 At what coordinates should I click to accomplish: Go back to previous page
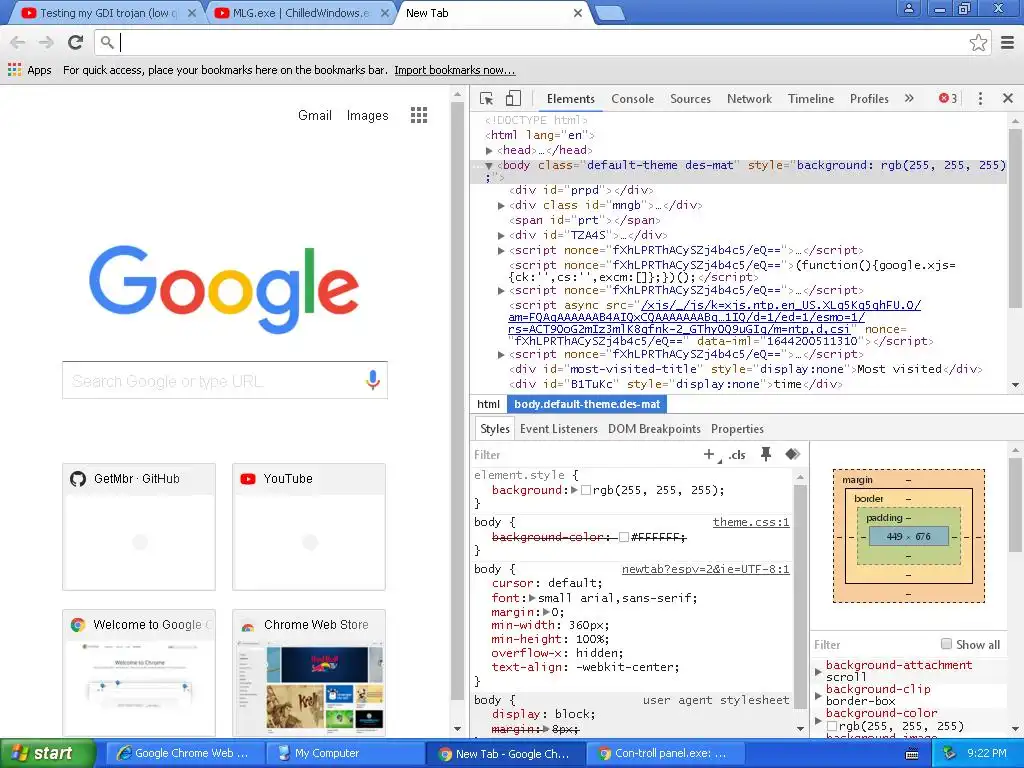pyautogui.click(x=18, y=42)
